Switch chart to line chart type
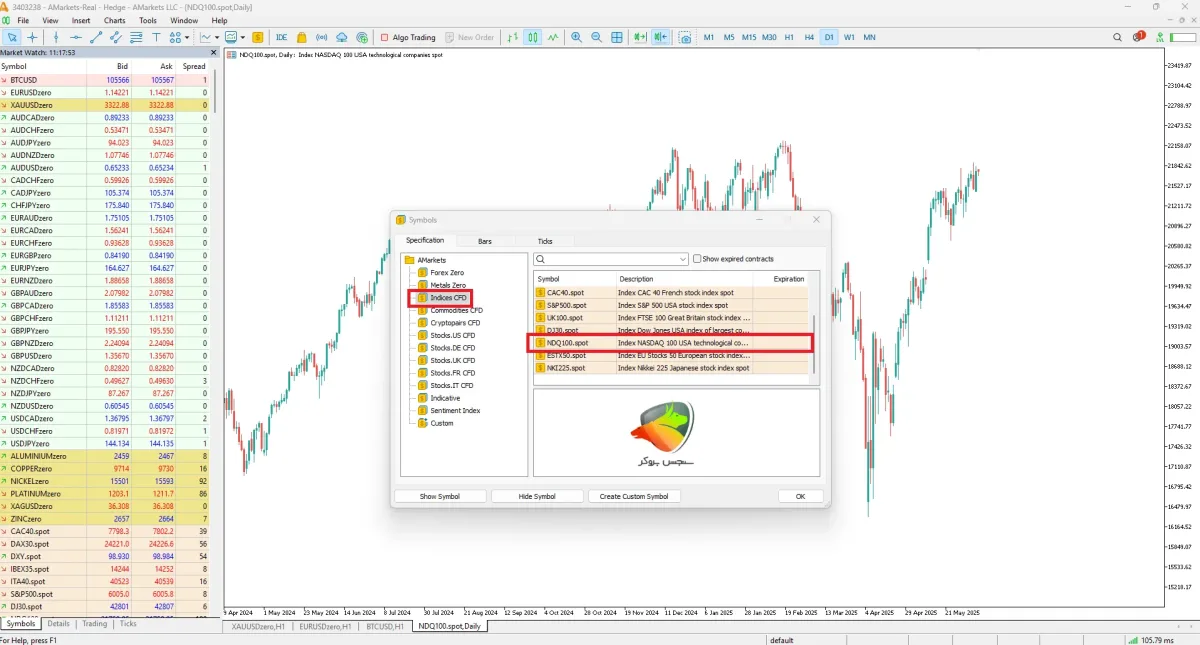Screen dimensions: 1200x645 pyautogui.click(x=553, y=37)
